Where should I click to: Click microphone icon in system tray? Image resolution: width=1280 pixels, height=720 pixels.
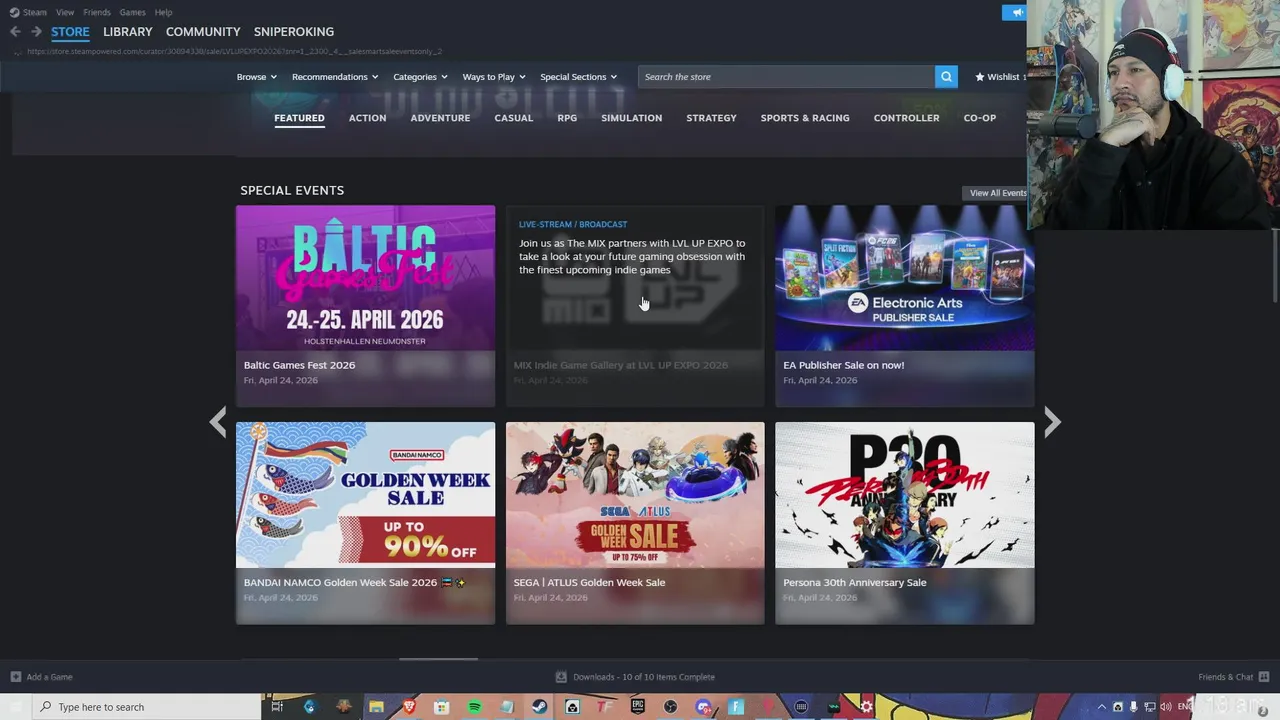click(x=1134, y=707)
